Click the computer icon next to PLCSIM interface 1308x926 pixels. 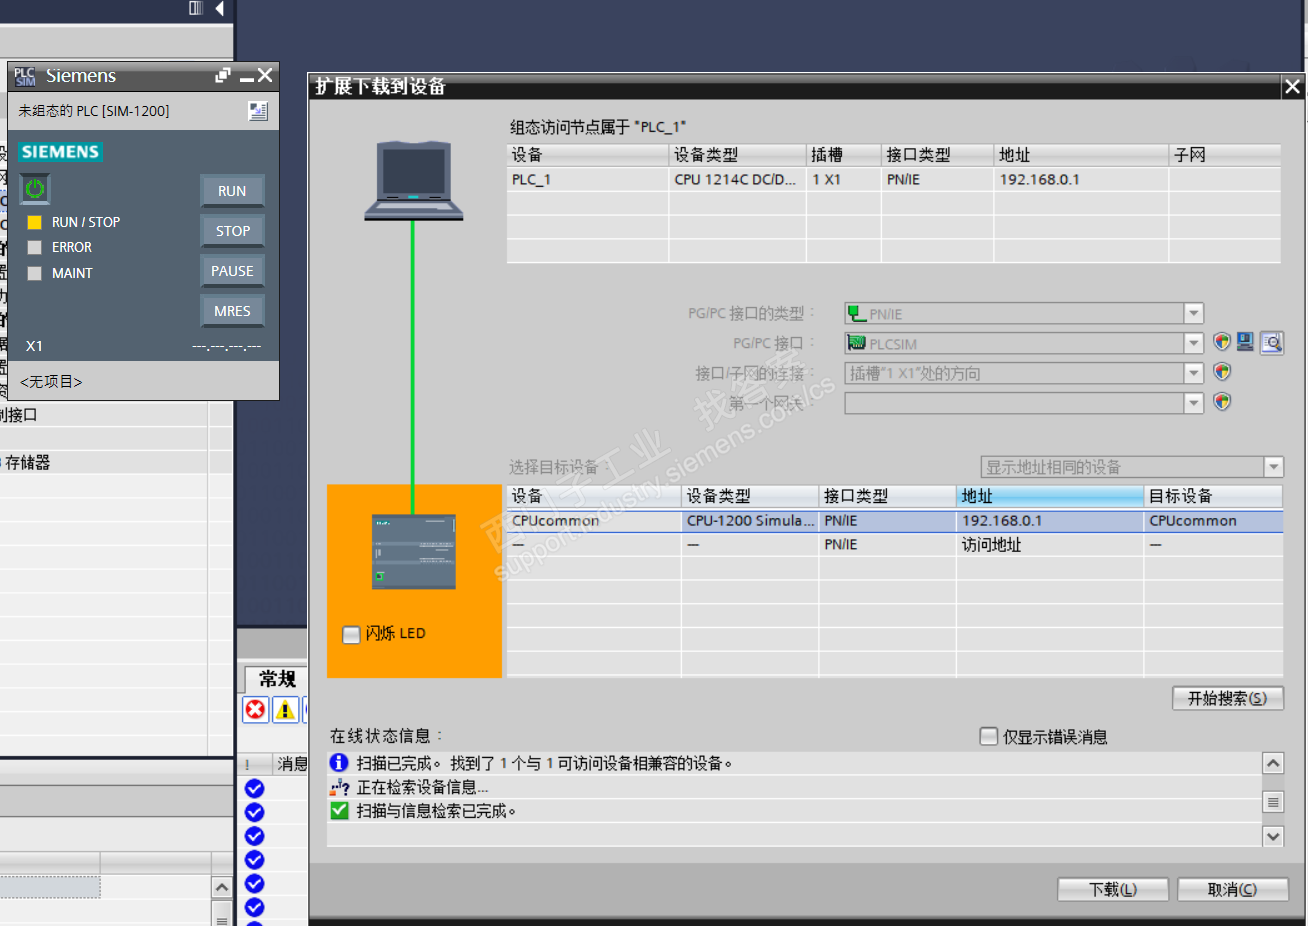[x=1245, y=342]
